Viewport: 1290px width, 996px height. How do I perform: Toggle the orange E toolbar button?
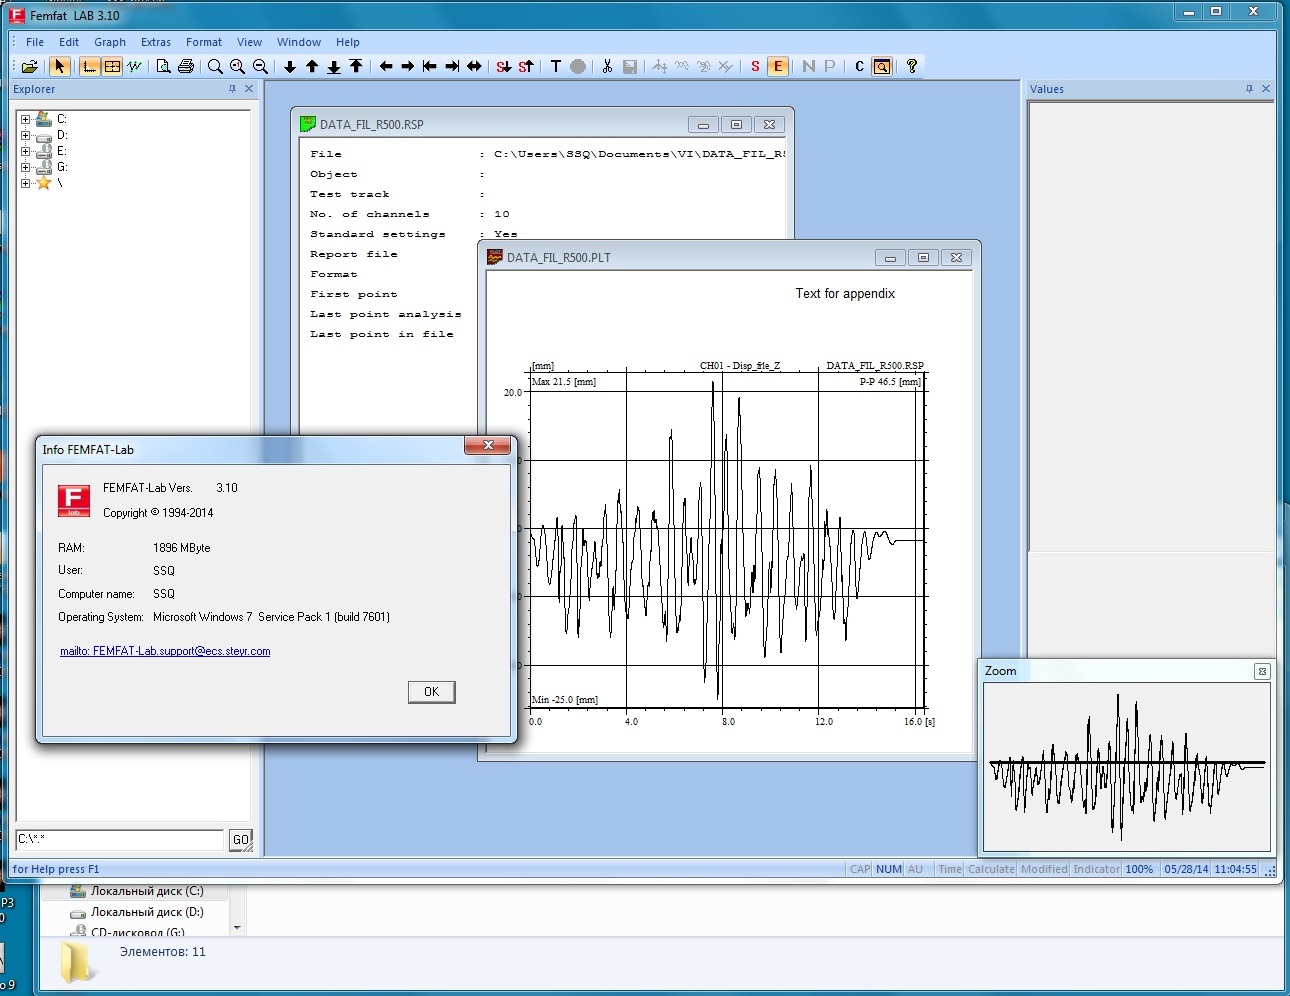778,67
